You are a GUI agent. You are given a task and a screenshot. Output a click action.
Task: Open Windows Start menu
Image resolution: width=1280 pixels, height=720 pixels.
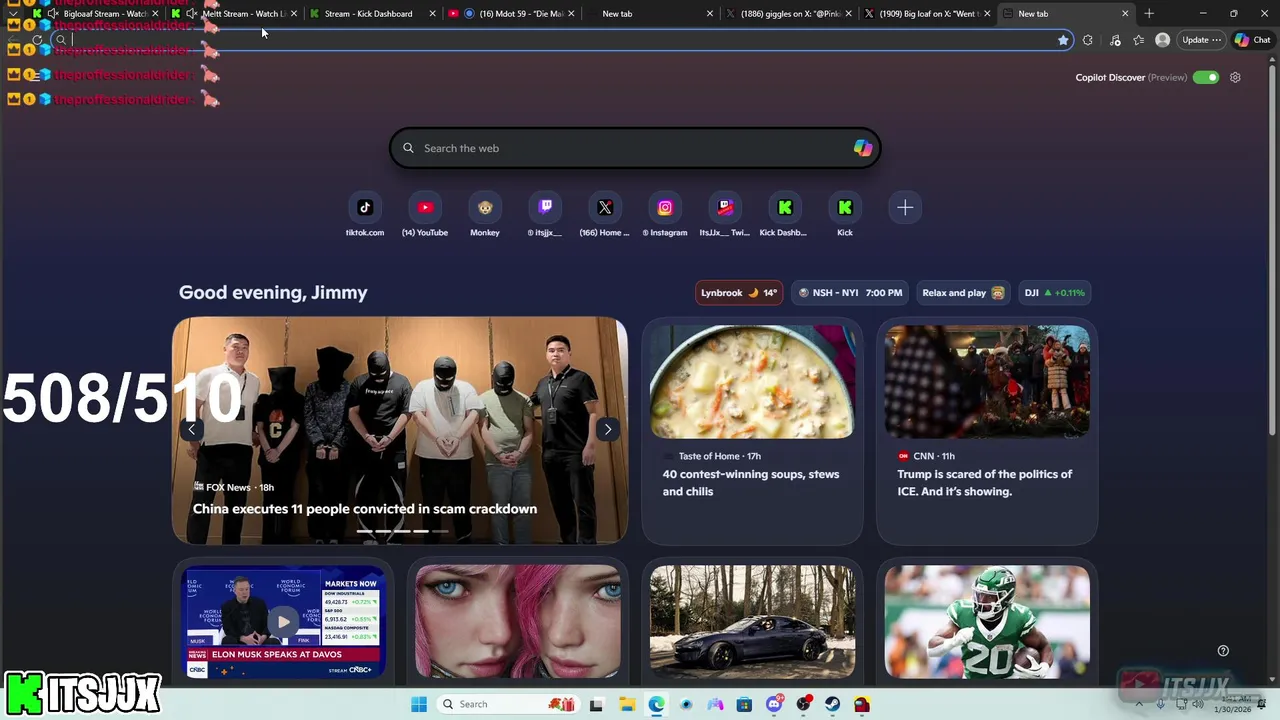point(418,704)
